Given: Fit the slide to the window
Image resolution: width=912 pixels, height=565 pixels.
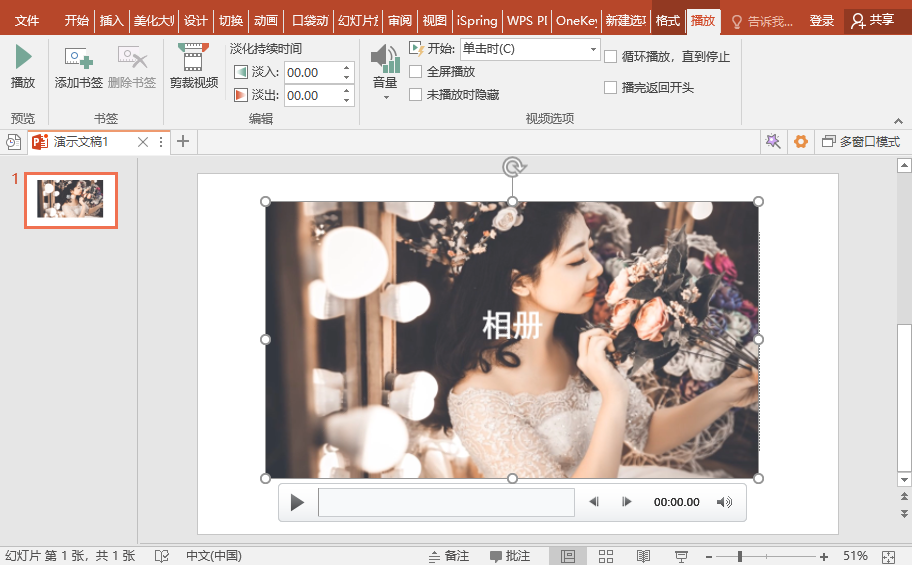Looking at the screenshot, I should tap(888, 557).
